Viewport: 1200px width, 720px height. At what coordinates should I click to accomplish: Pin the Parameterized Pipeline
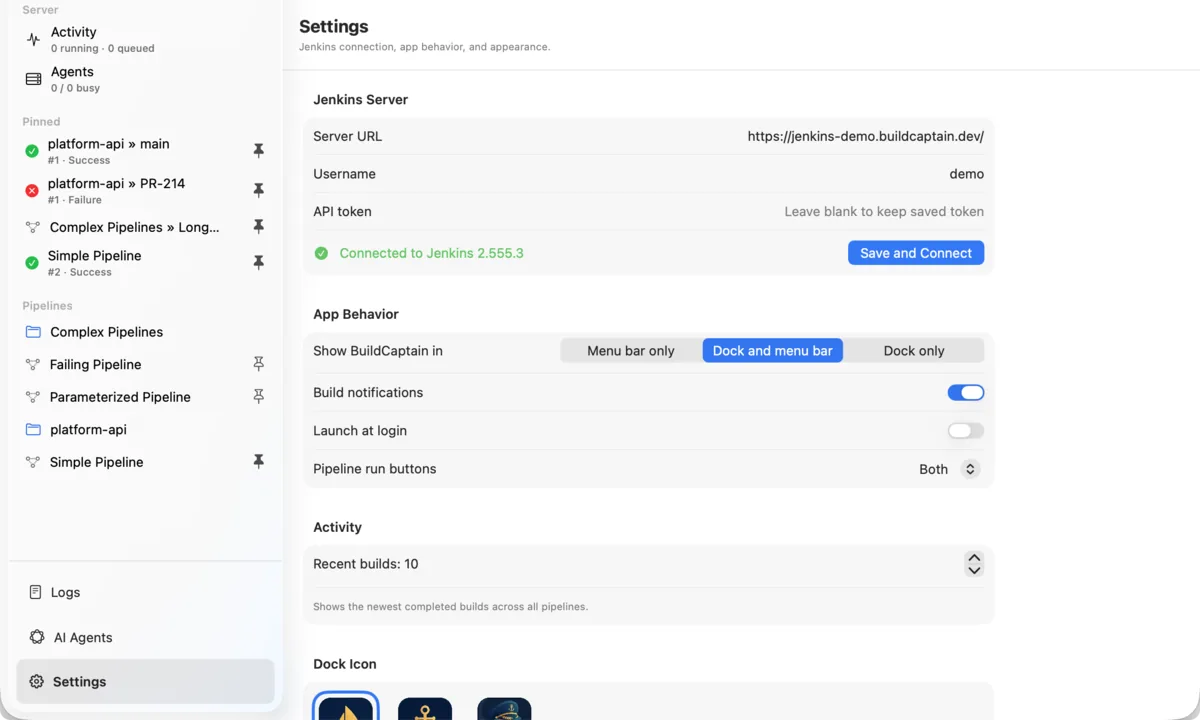tap(258, 397)
